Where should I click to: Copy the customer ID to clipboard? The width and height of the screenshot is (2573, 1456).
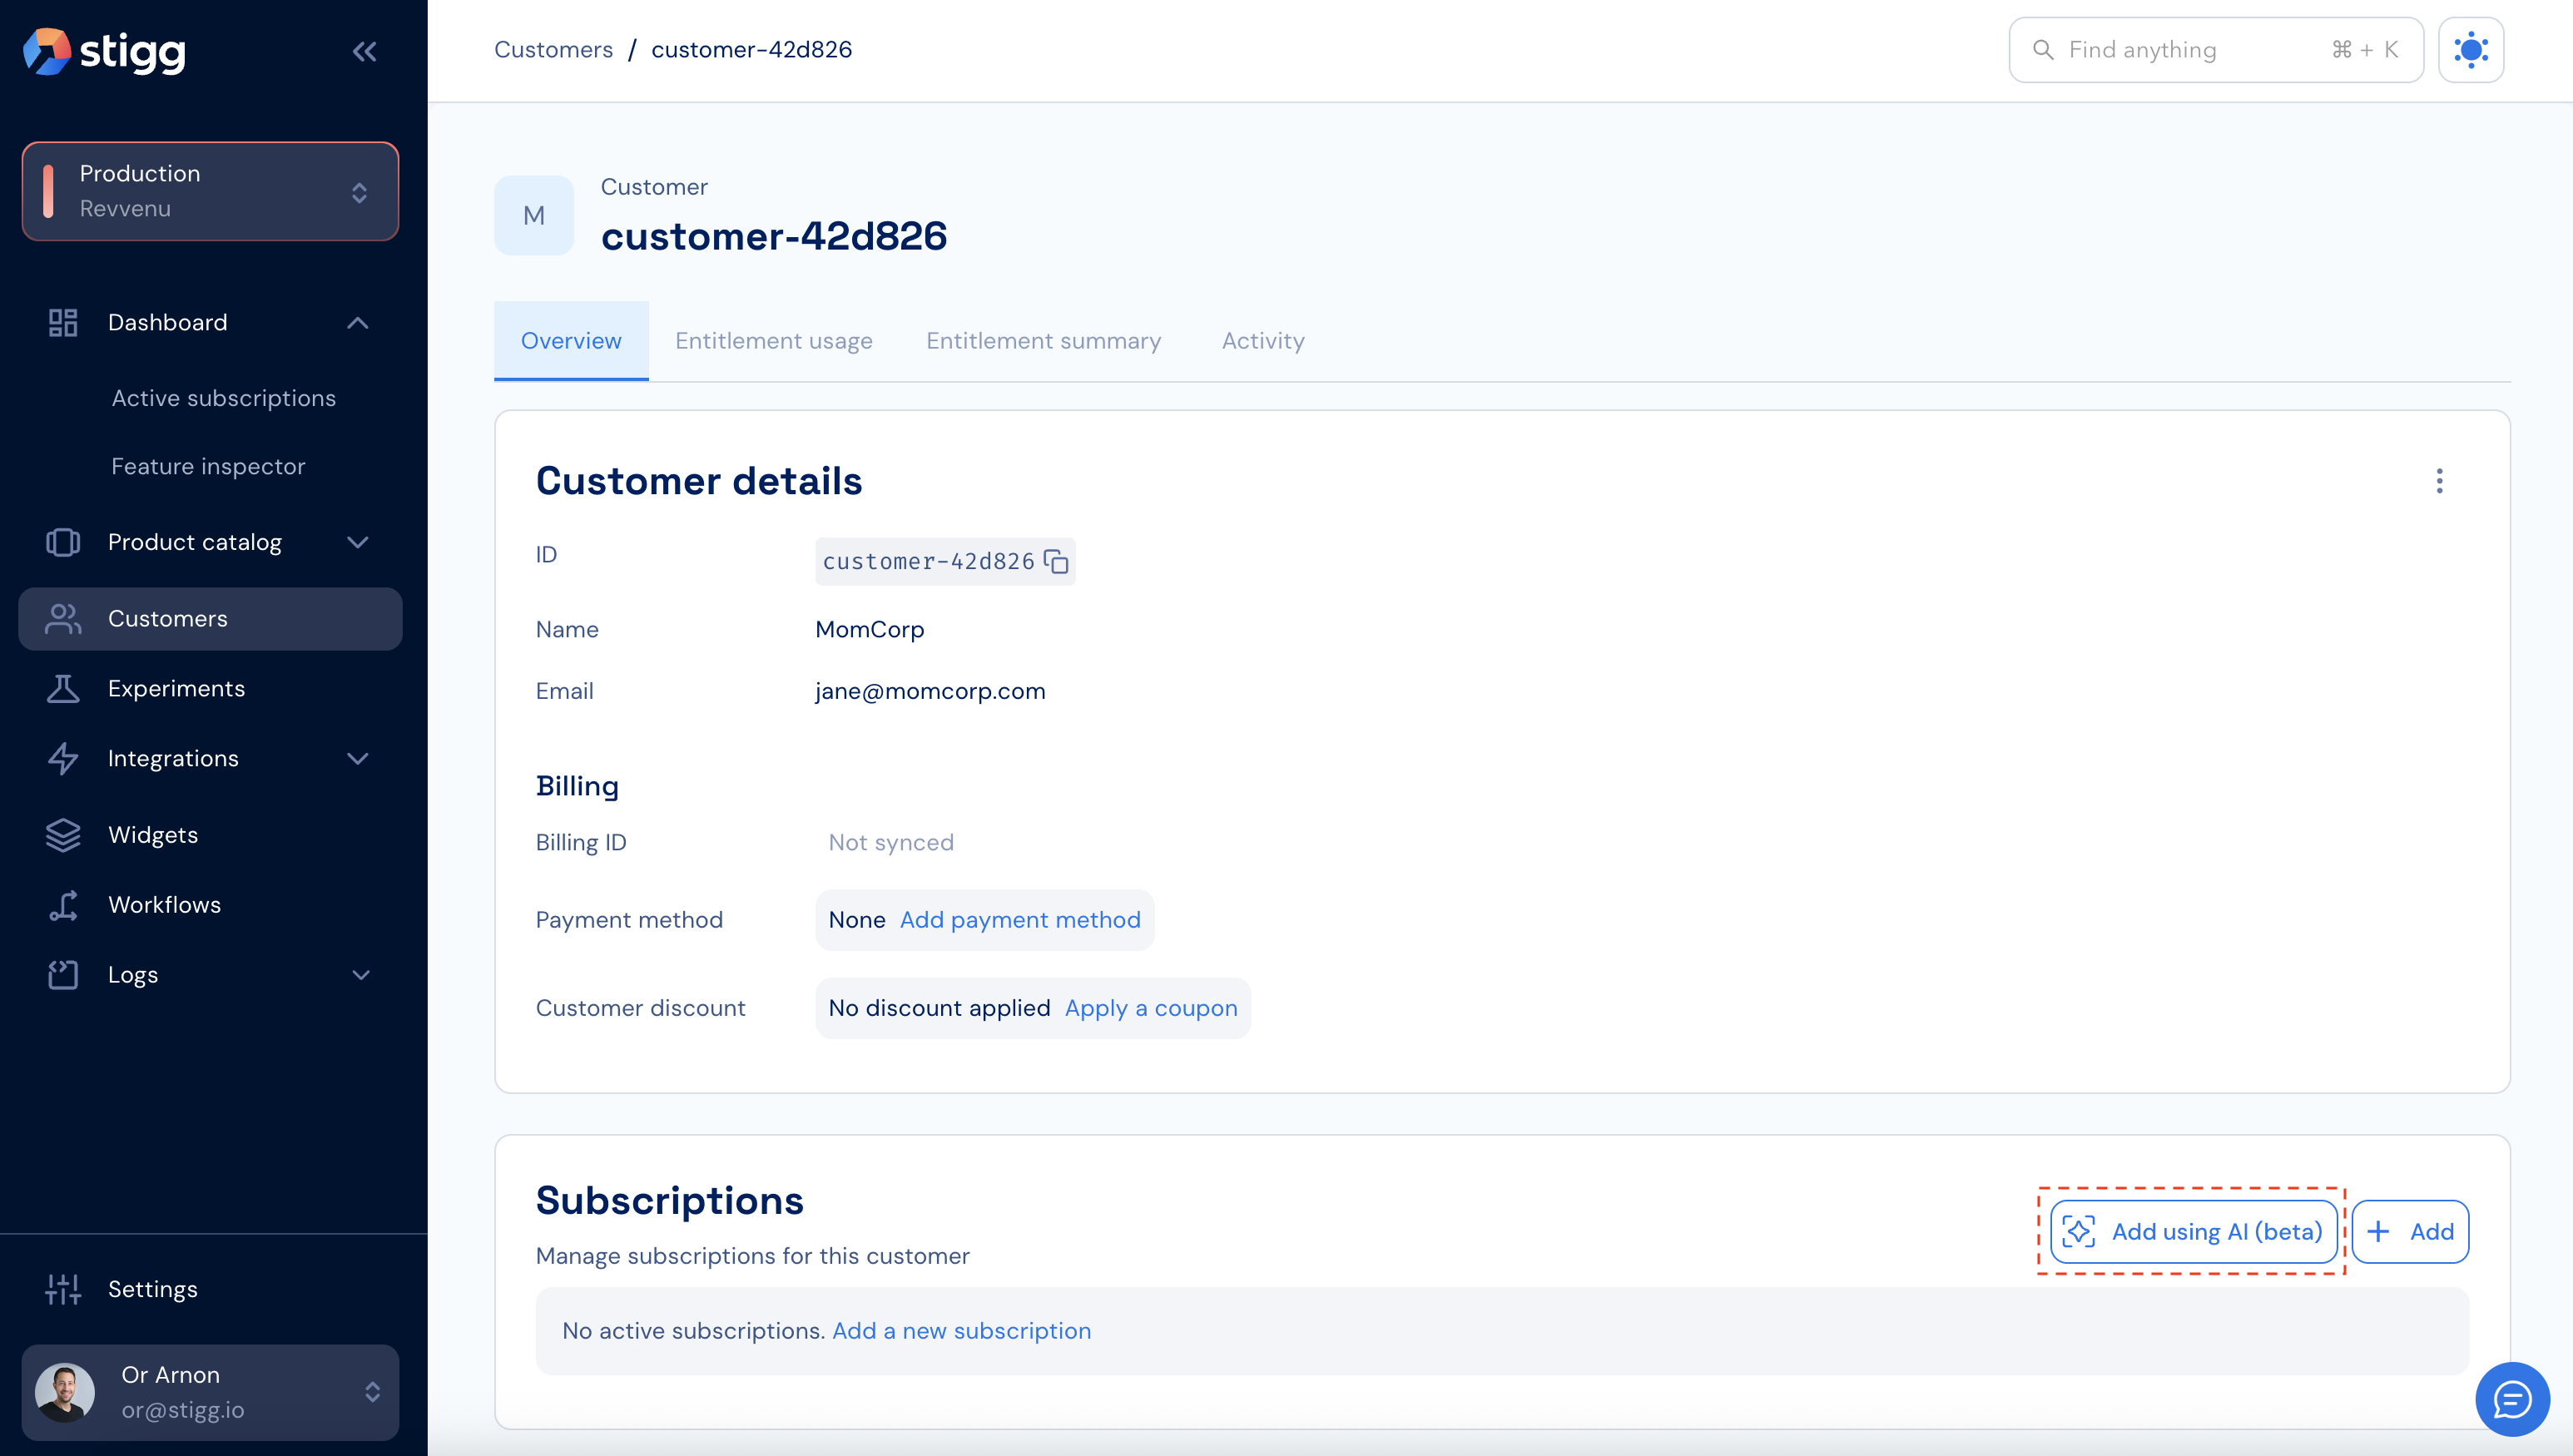click(x=1056, y=561)
